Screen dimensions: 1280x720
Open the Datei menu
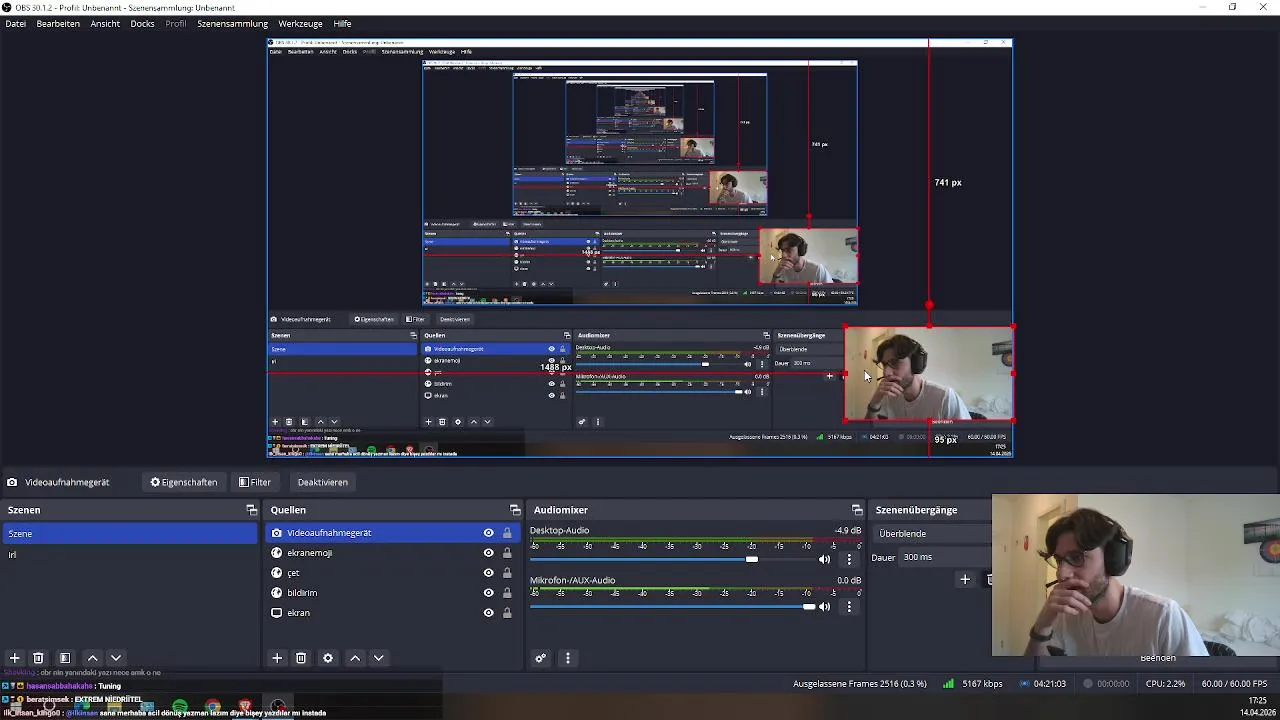click(16, 23)
